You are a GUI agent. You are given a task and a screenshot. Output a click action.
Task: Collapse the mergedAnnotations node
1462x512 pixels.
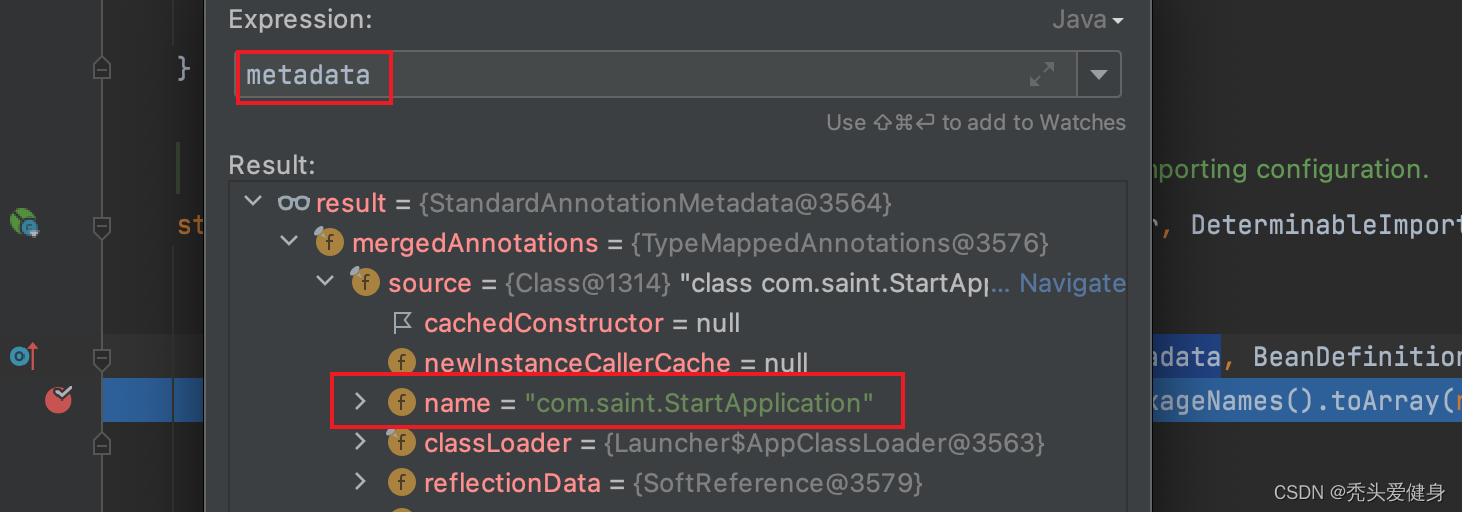289,243
